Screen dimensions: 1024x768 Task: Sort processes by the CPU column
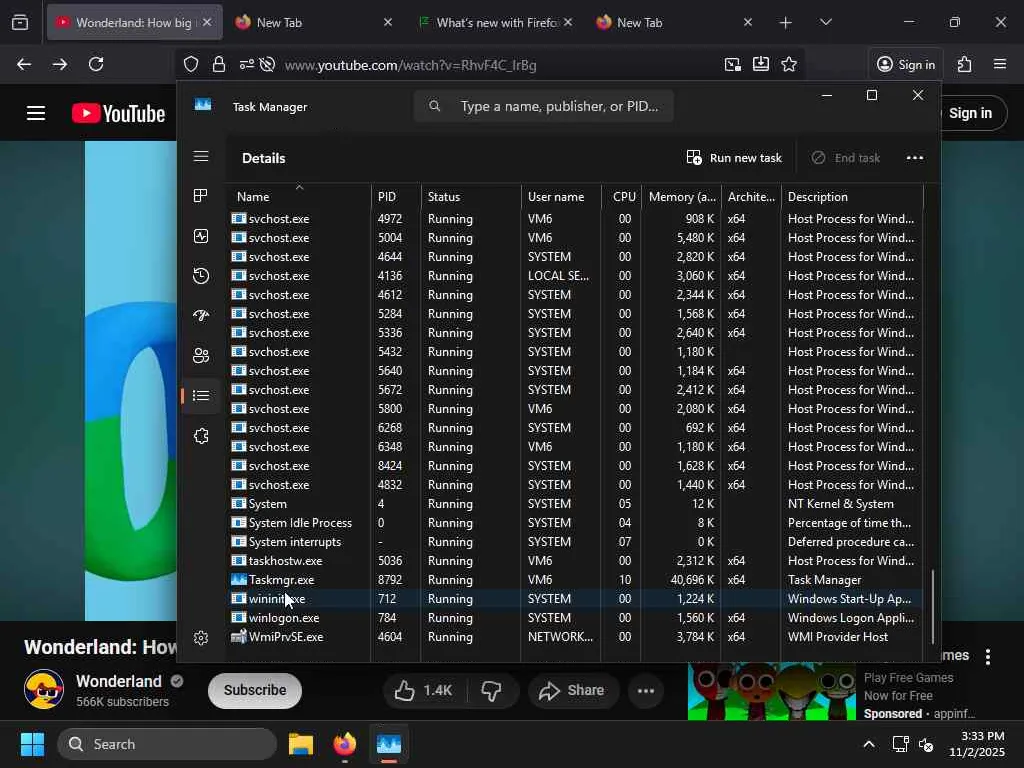(x=624, y=197)
